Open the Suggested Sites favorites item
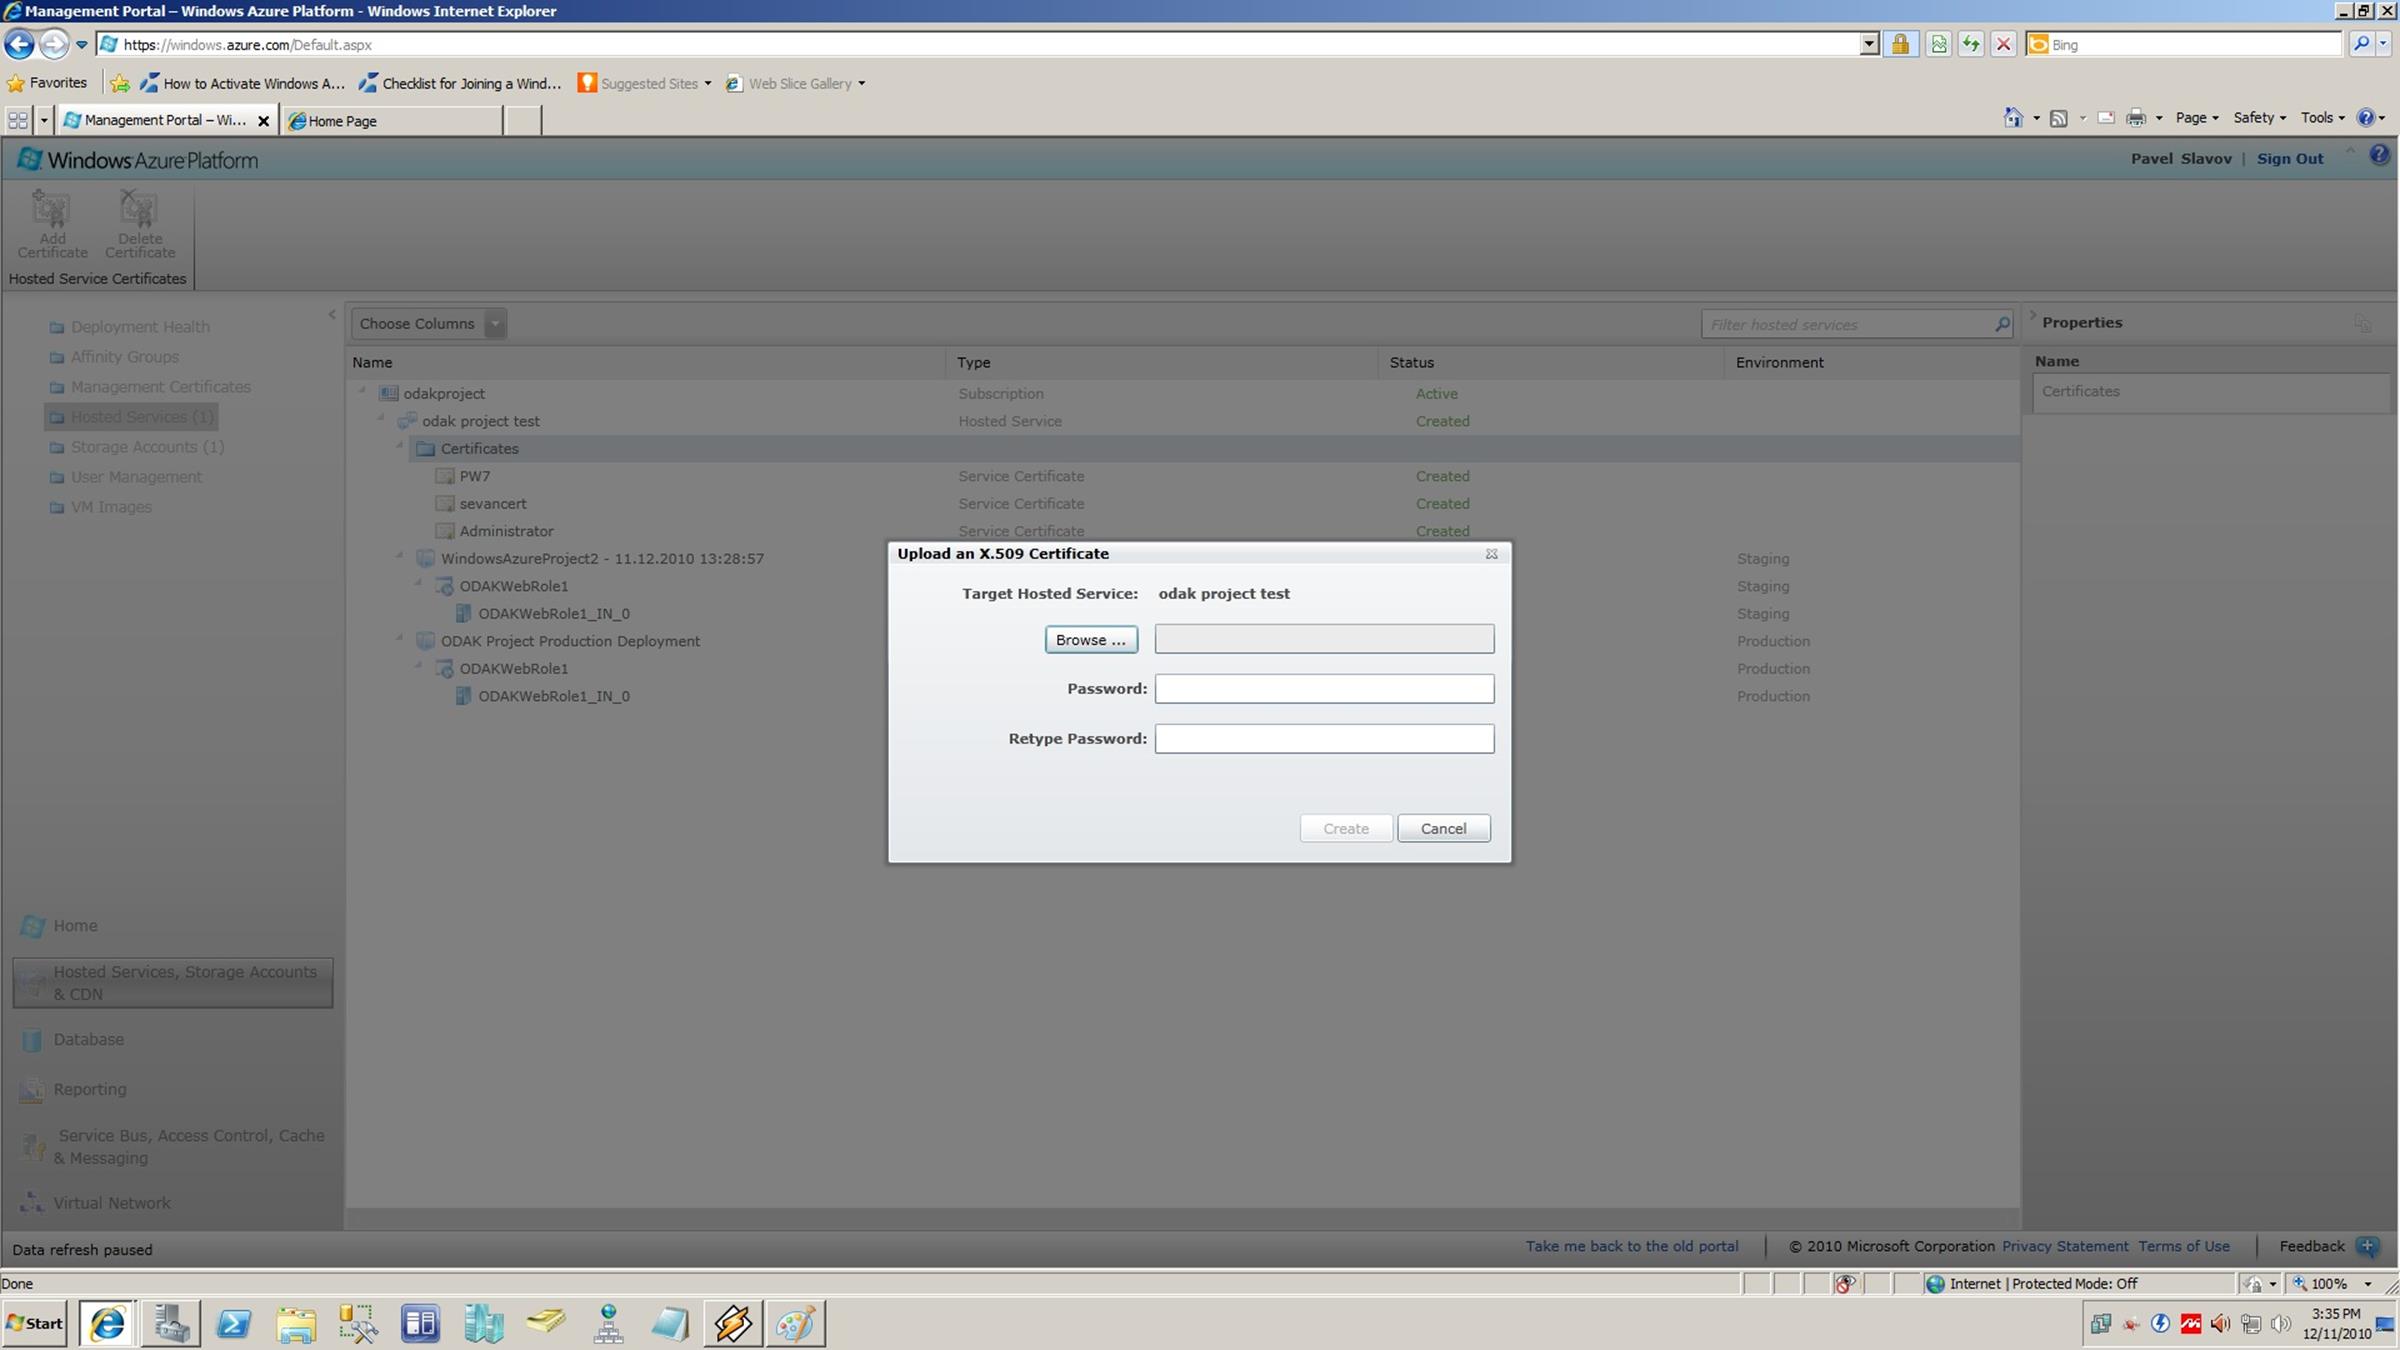The image size is (2400, 1350). [644, 84]
